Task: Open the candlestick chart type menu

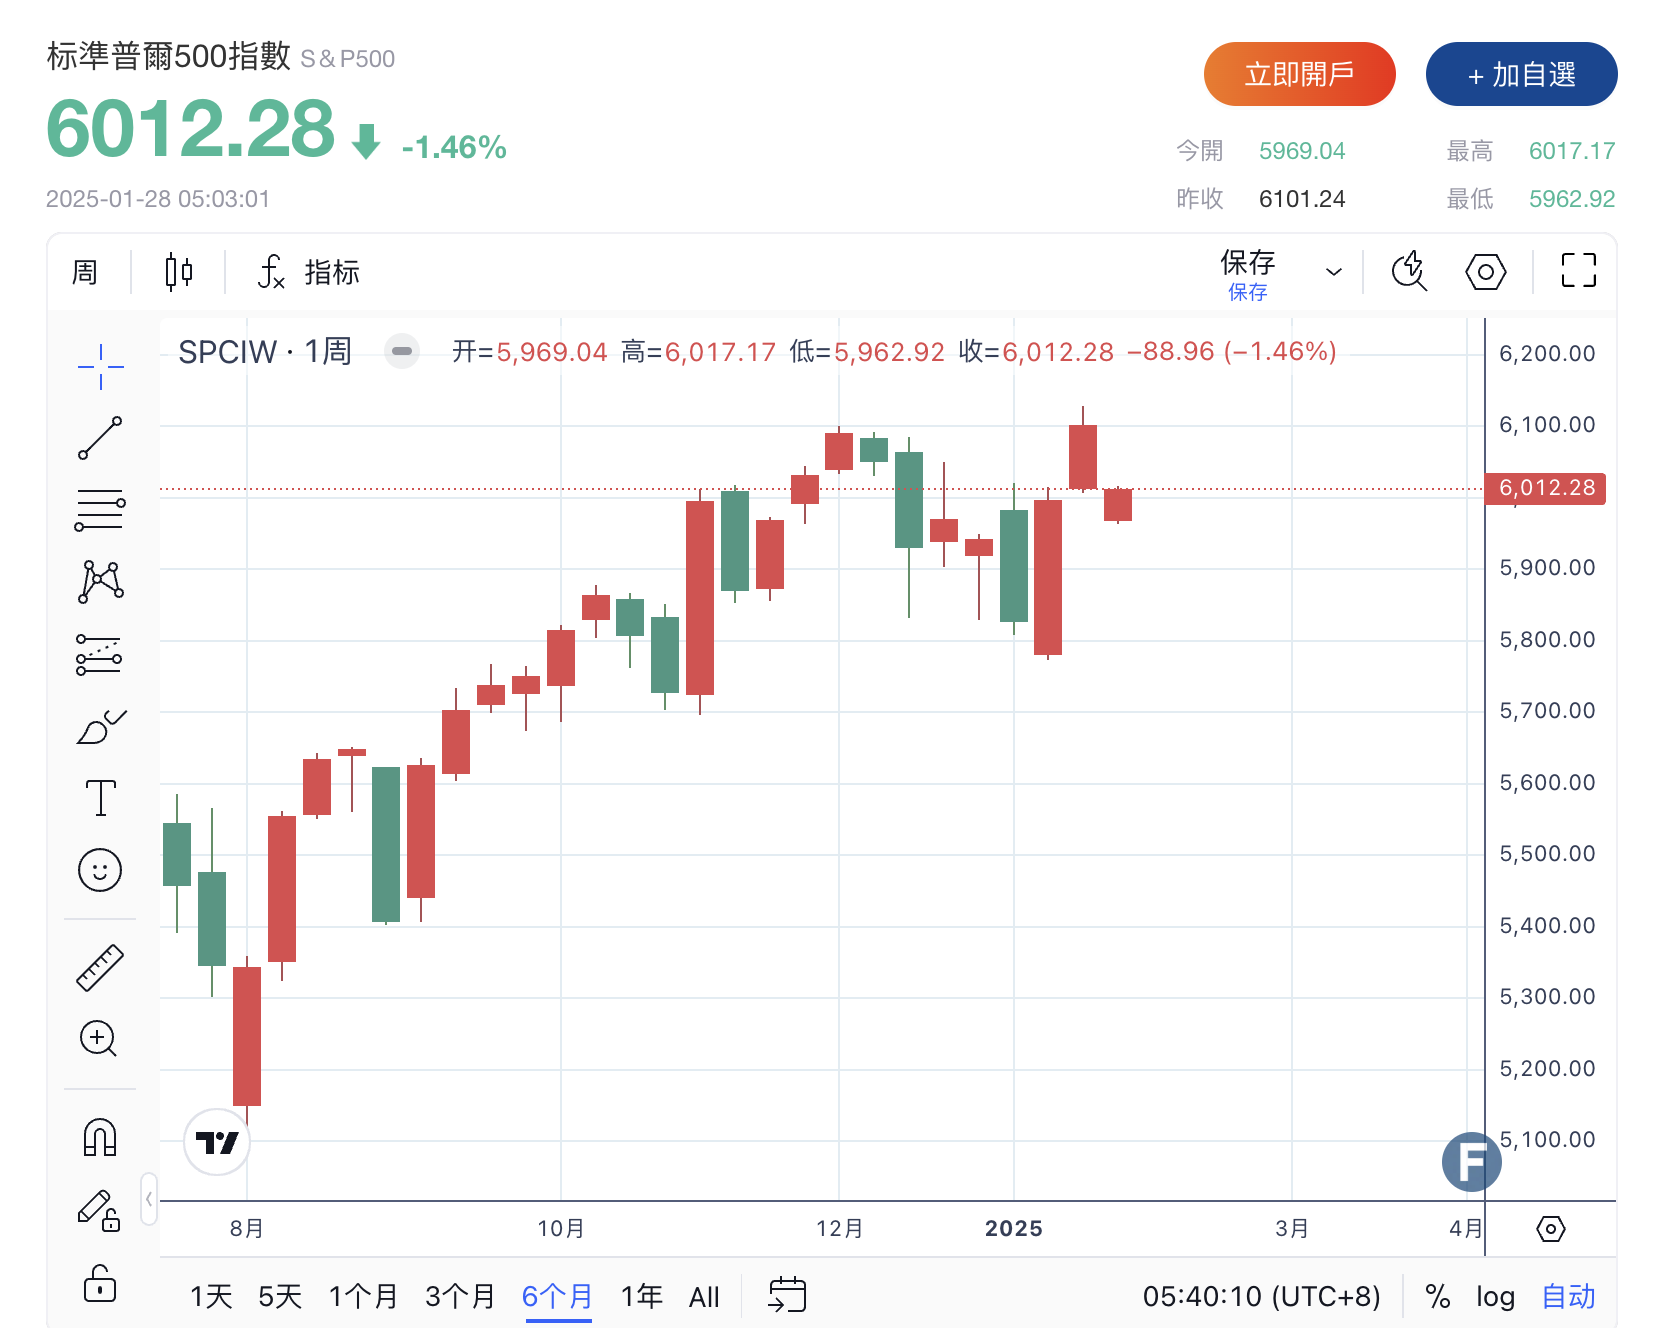Action: [x=179, y=272]
